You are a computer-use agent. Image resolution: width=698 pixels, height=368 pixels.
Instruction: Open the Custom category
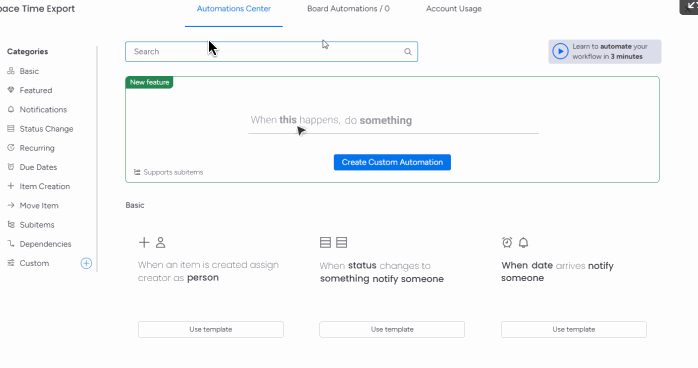[x=34, y=263]
